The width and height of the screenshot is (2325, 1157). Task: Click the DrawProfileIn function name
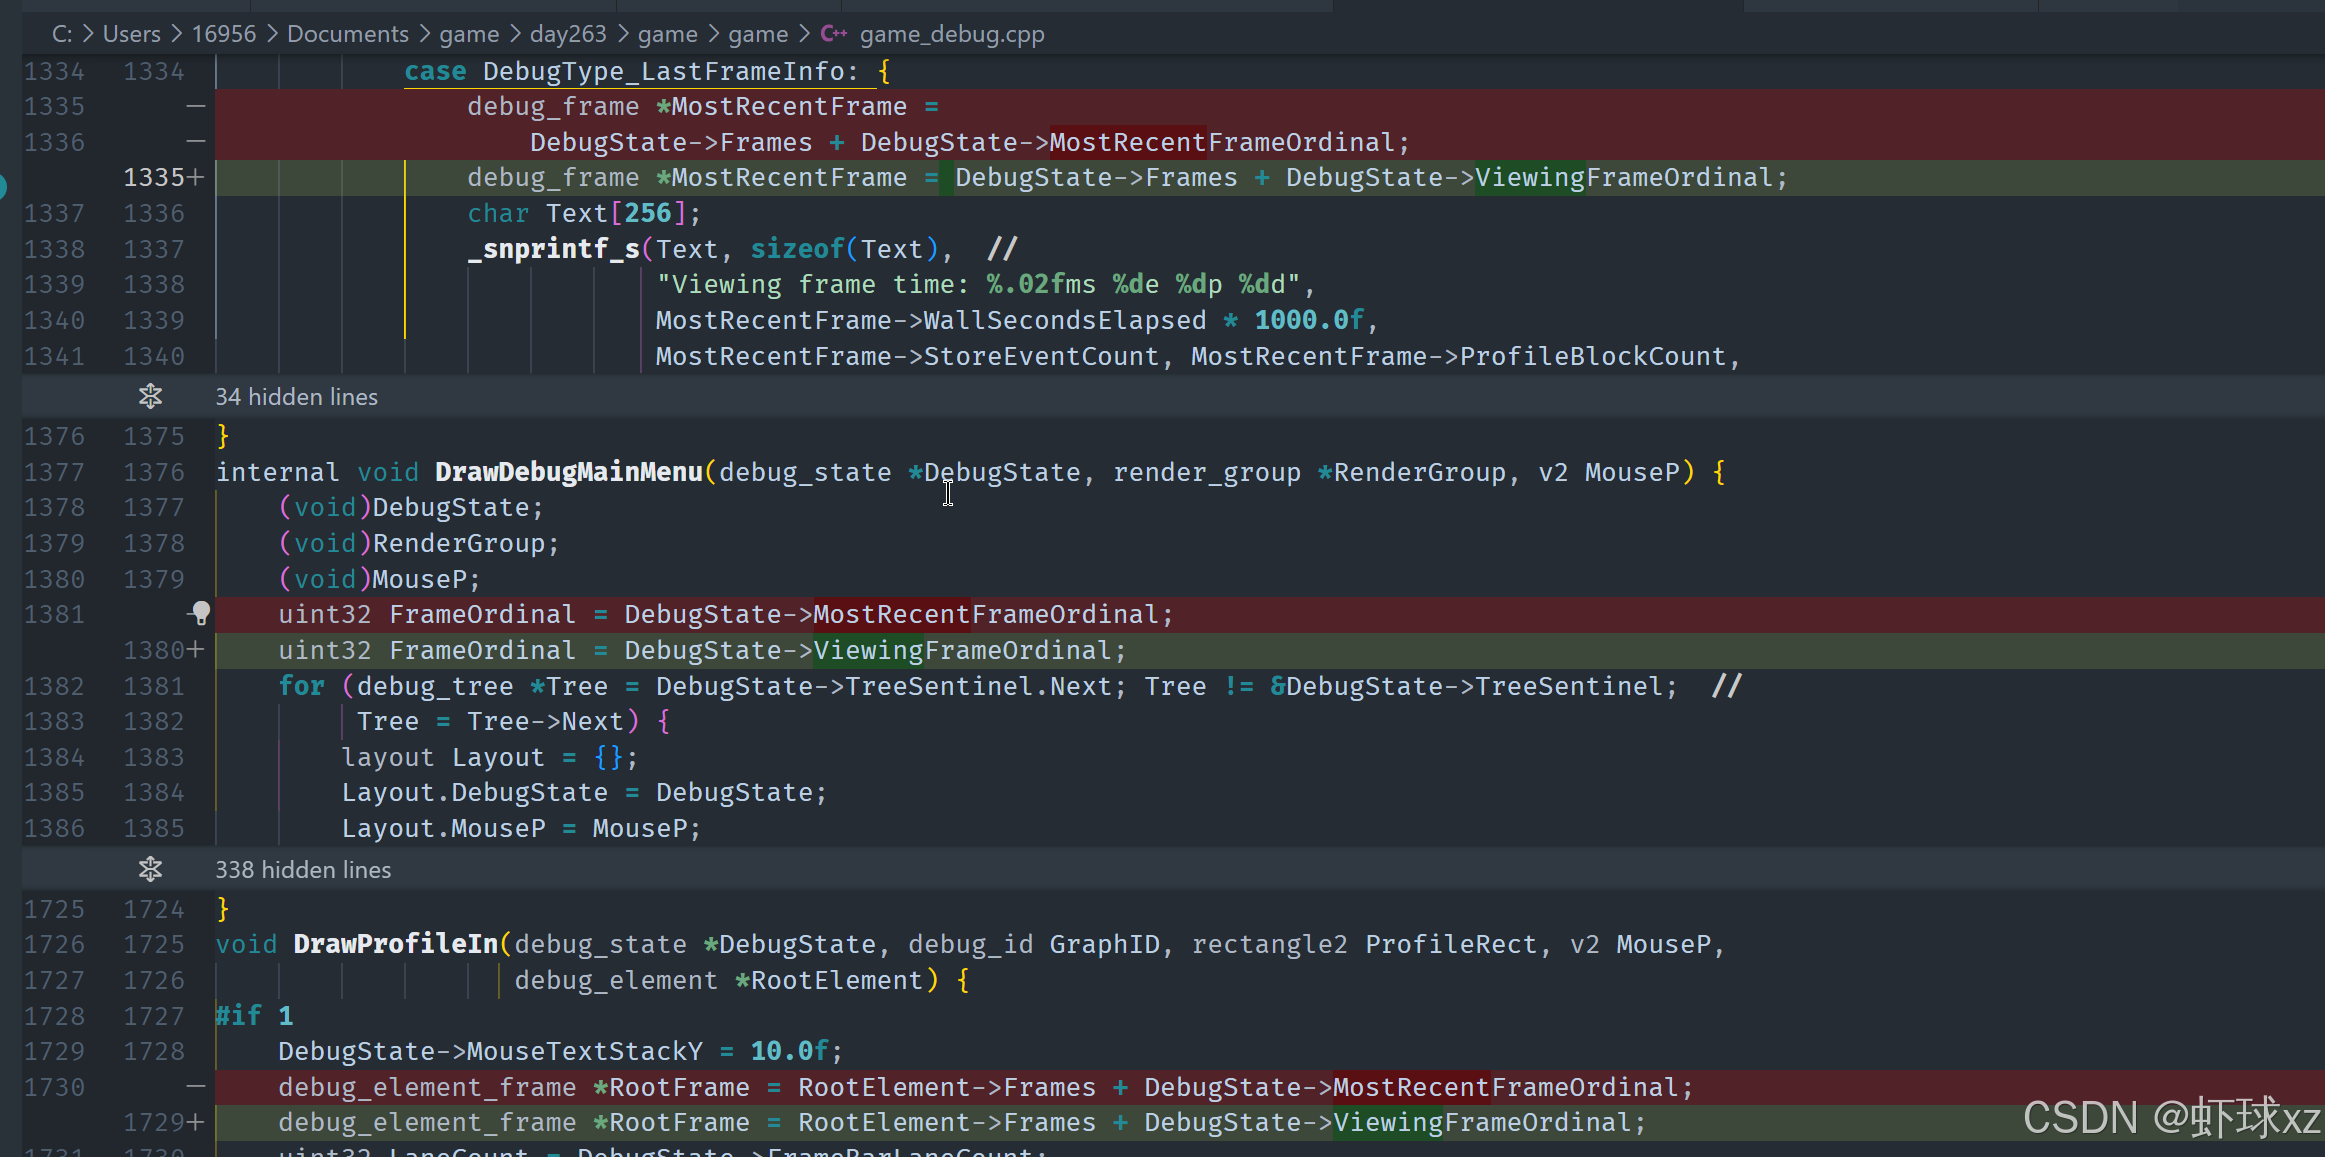pos(395,944)
